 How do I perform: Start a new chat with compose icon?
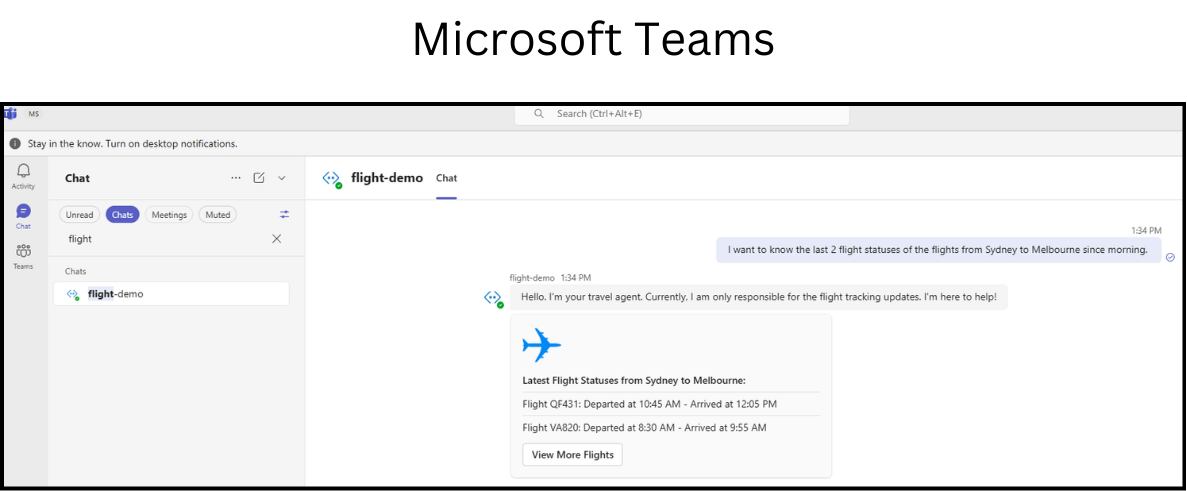tap(259, 178)
